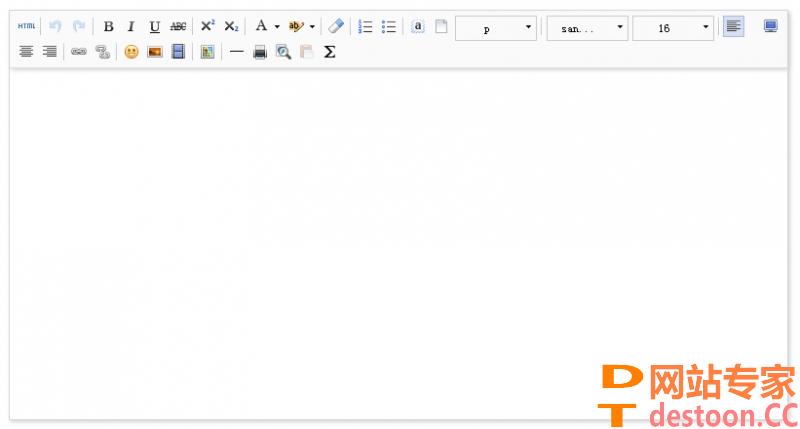Insert an ordered numbered list
The height and width of the screenshot is (429, 800).
pyautogui.click(x=365, y=27)
